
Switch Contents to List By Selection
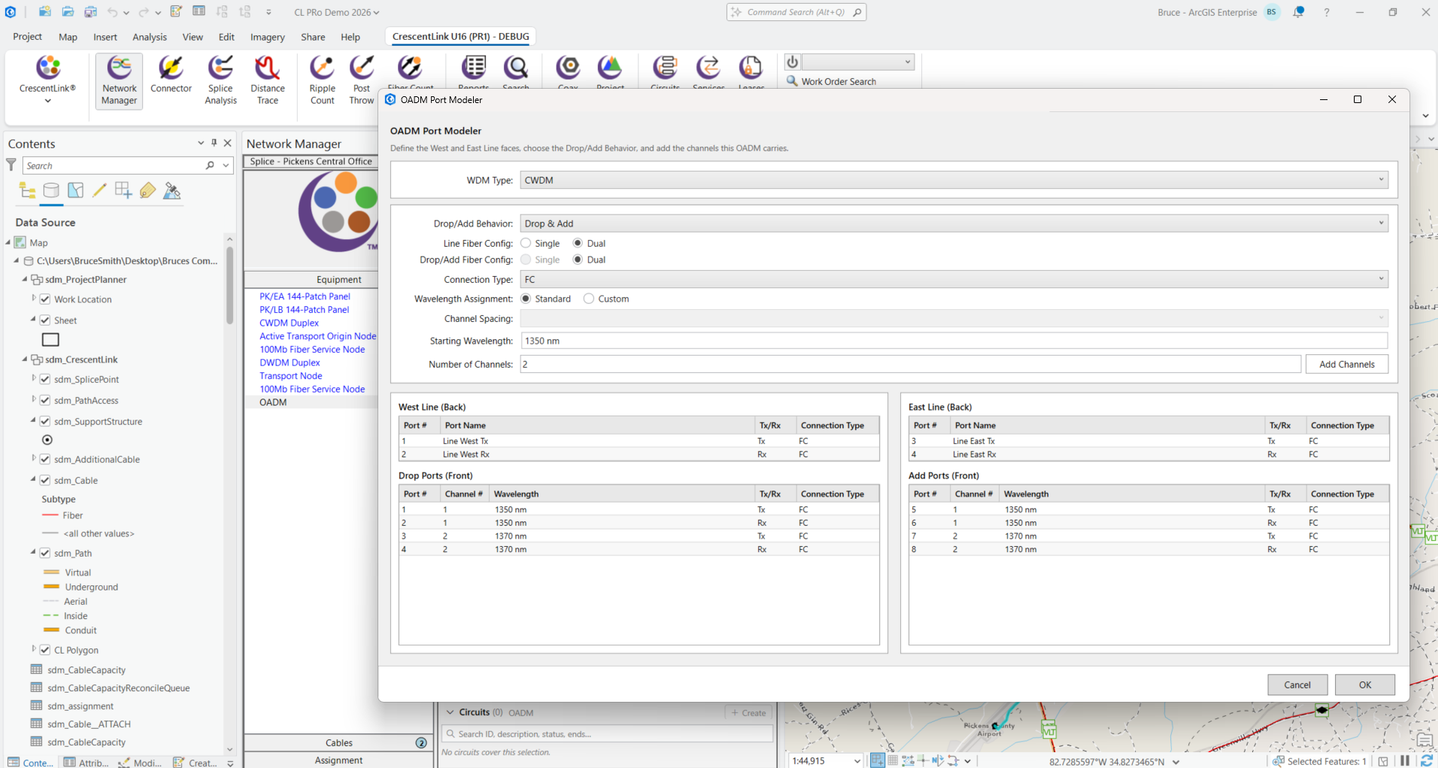[x=75, y=190]
